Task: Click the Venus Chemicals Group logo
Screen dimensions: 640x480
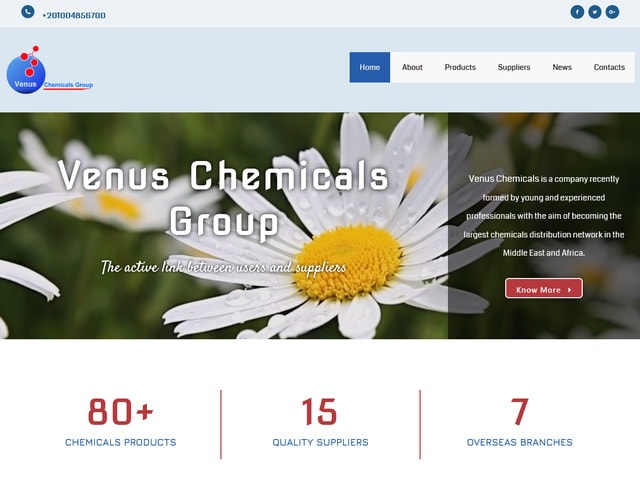Action: tap(50, 70)
